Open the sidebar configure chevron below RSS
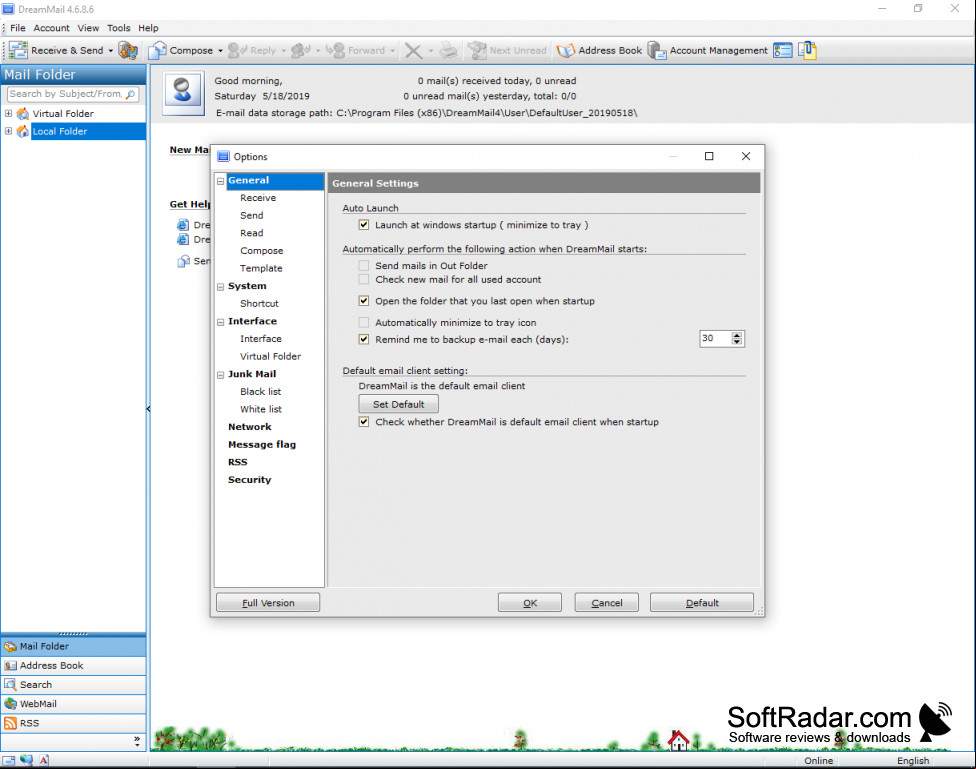The height and width of the screenshot is (769, 976). click(x=137, y=741)
